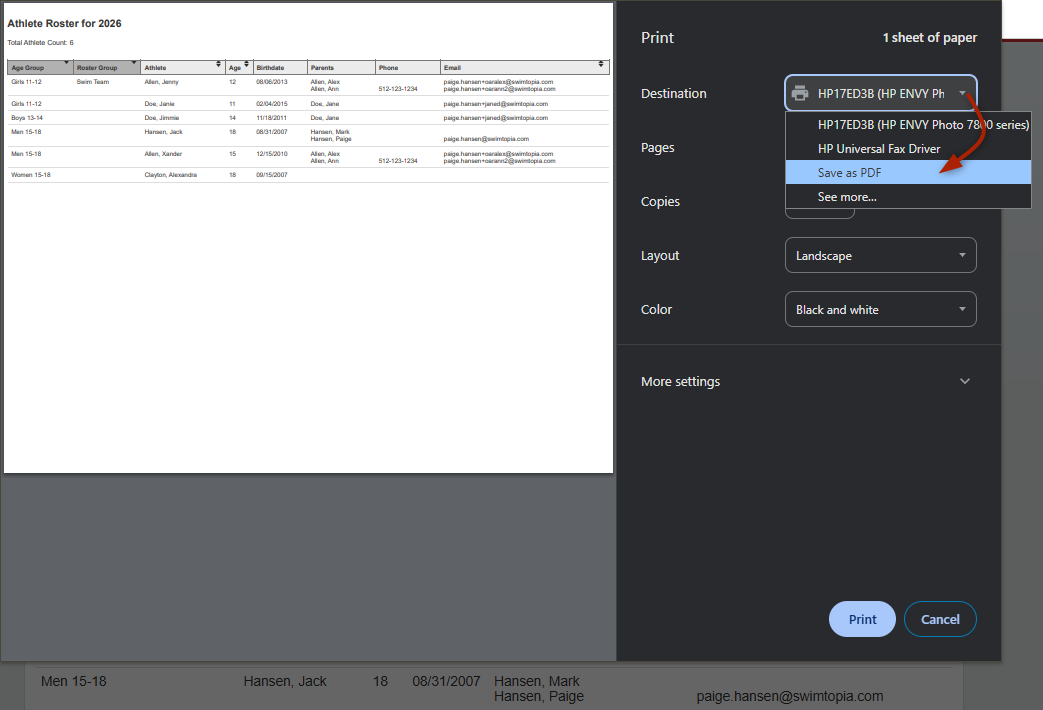Choose HP Universal Fax Driver destination
The height and width of the screenshot is (710, 1043).
point(878,148)
